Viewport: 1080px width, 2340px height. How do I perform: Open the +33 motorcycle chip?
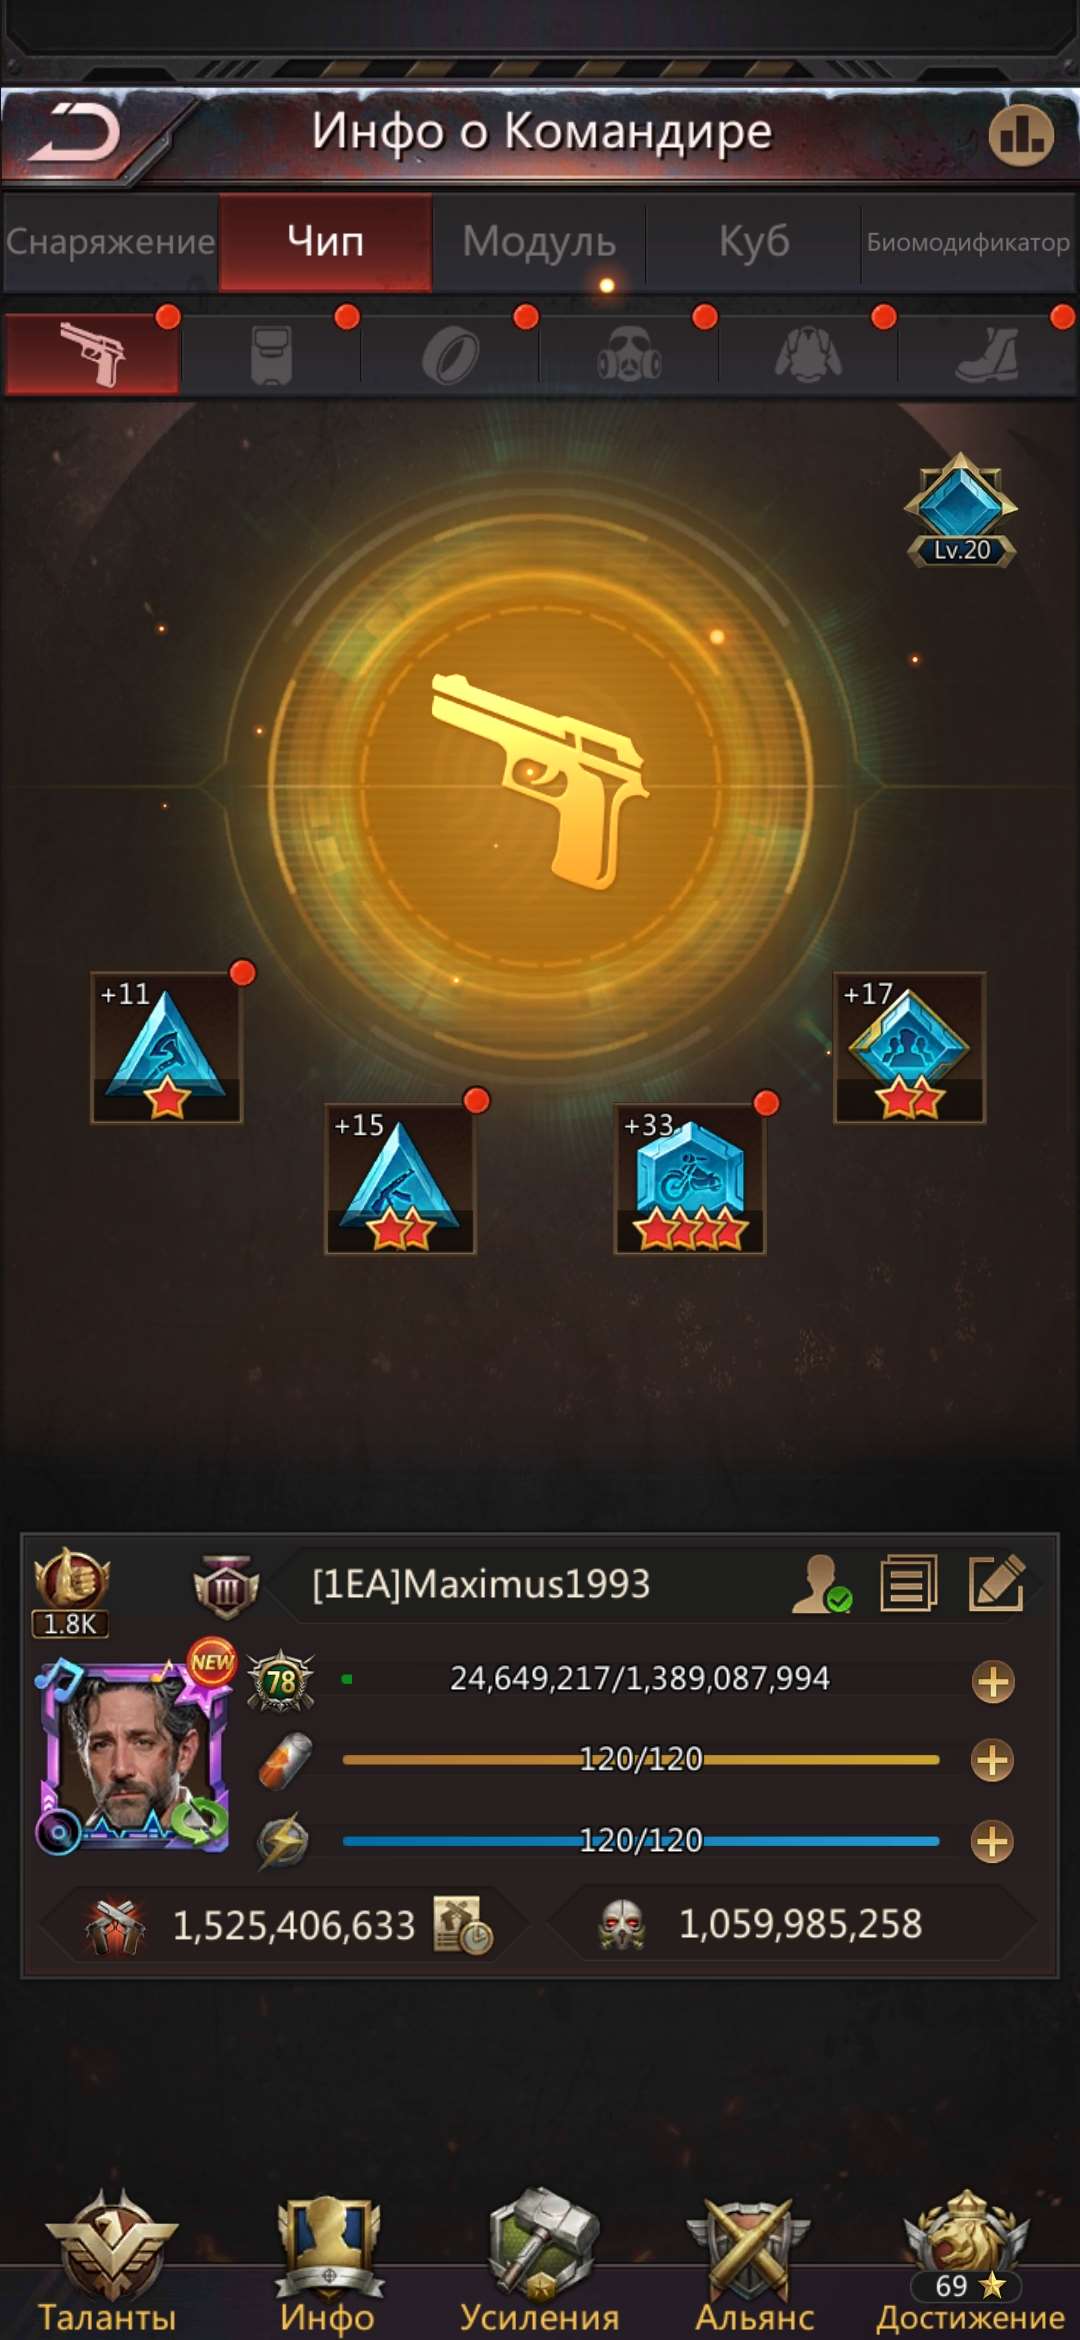[x=690, y=1179]
